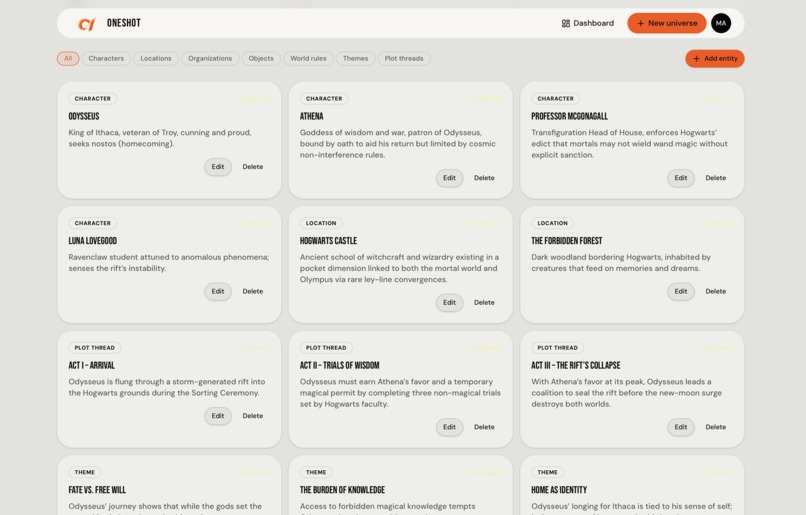Image resolution: width=806 pixels, height=515 pixels.
Task: Click the Location tag on Hogwarts Castle
Action: (x=321, y=223)
